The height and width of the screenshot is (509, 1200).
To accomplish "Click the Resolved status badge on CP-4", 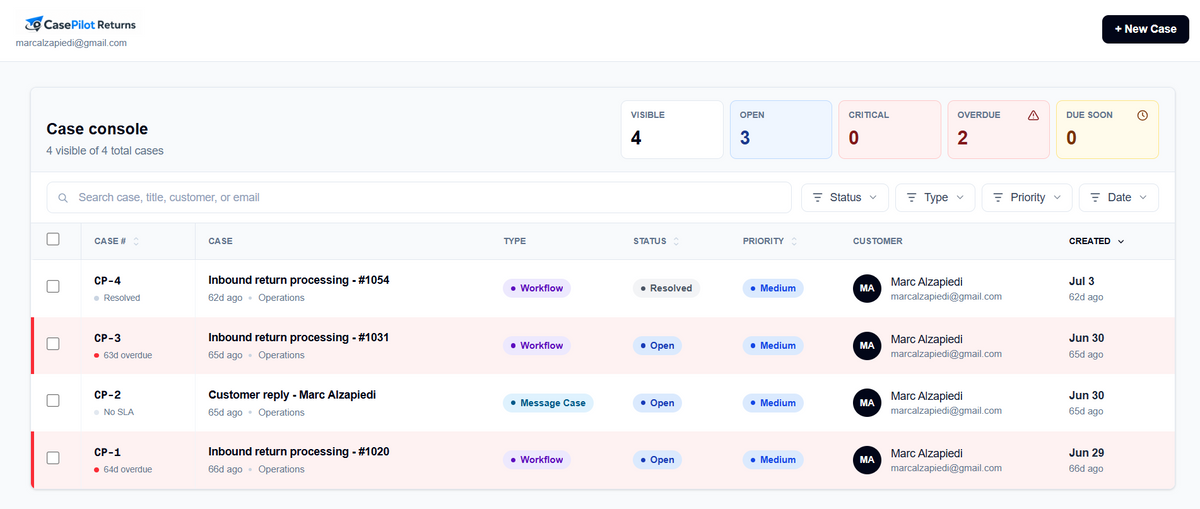I will pyautogui.click(x=666, y=288).
